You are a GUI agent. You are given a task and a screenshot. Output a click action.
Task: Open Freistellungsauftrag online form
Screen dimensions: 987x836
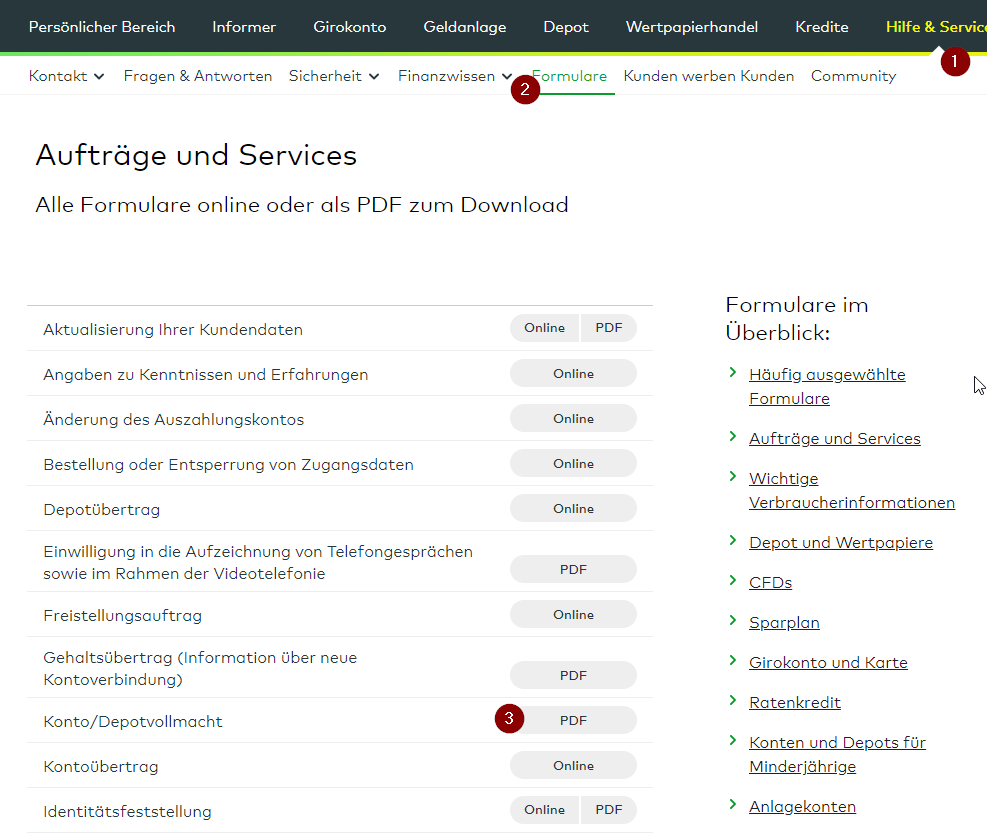pos(573,615)
